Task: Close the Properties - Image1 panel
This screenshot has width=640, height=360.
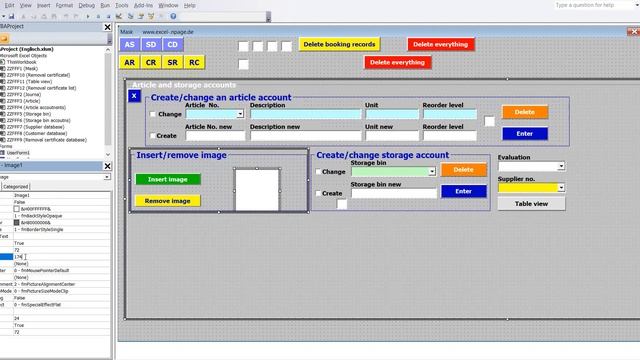Action: (107, 166)
